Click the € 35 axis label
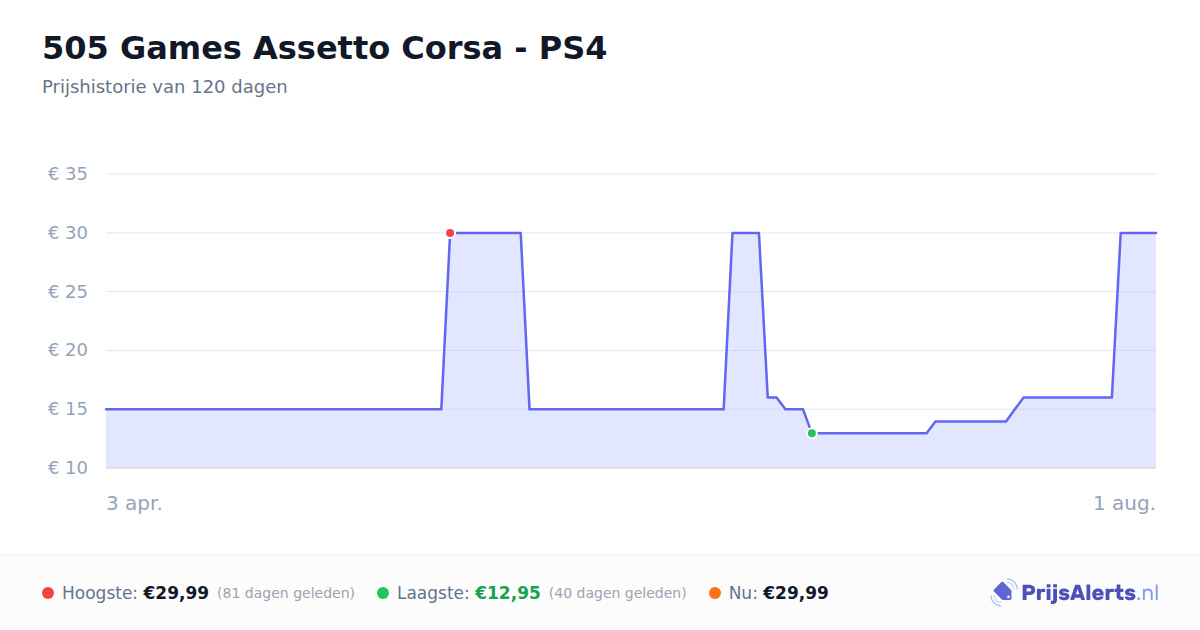 [x=68, y=174]
